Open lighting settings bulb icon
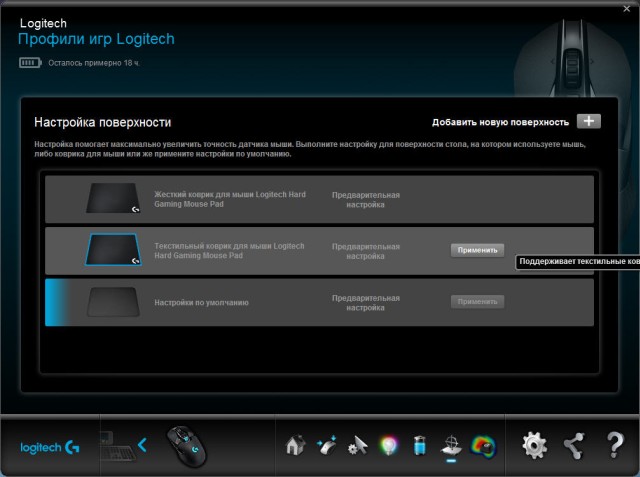This screenshot has height=477, width=640. click(388, 446)
